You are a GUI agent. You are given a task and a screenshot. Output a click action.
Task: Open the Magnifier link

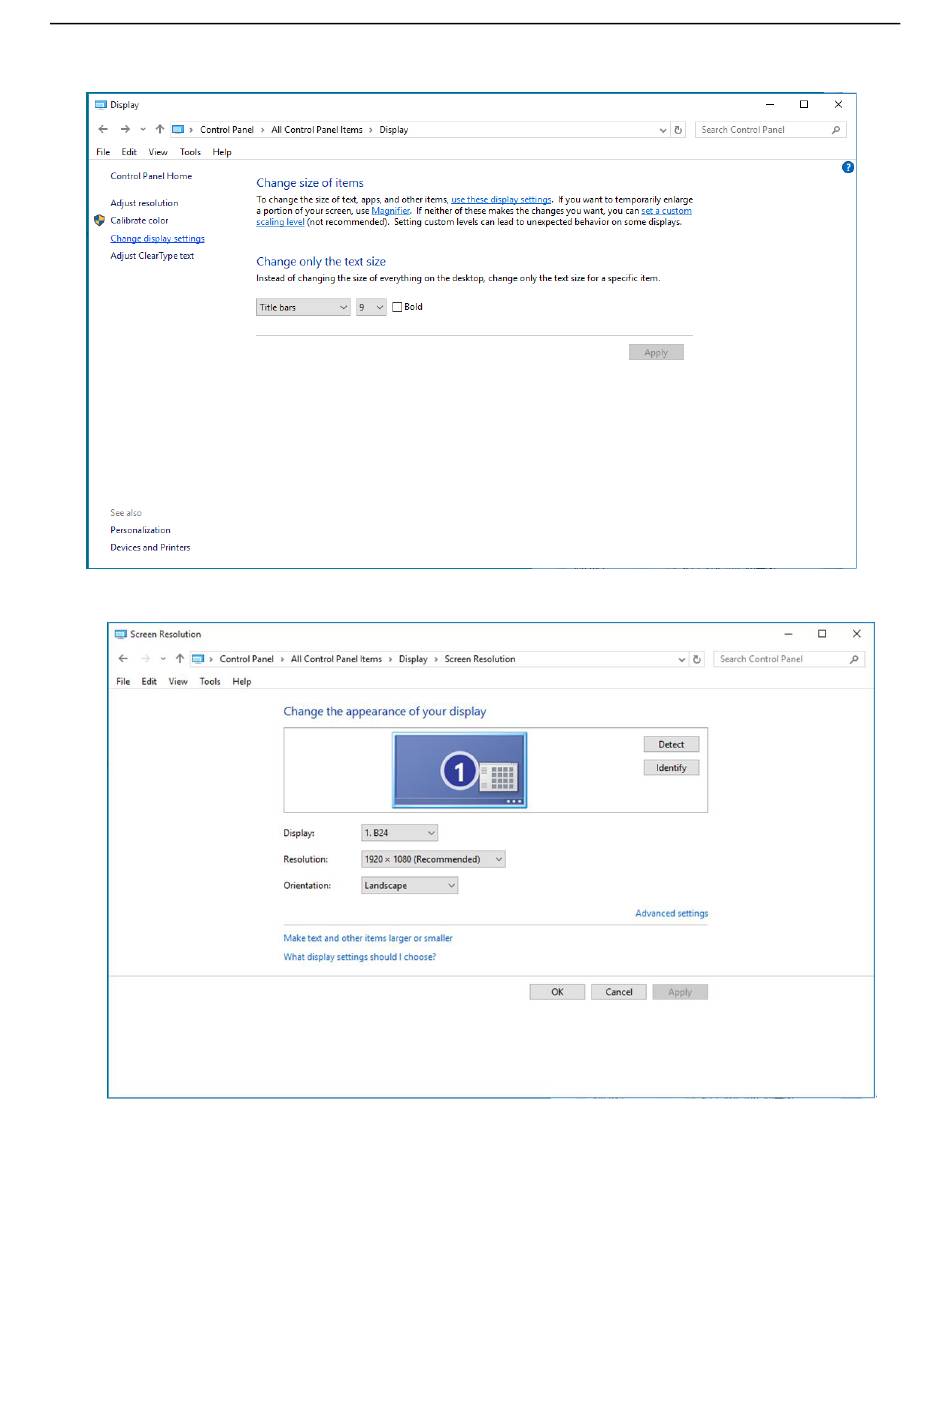pyautogui.click(x=390, y=211)
